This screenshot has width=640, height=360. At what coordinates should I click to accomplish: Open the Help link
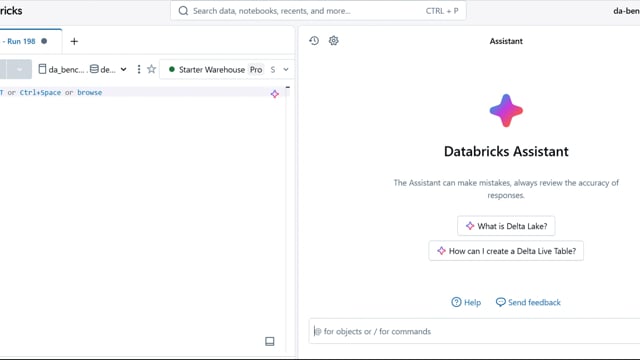pyautogui.click(x=466, y=302)
